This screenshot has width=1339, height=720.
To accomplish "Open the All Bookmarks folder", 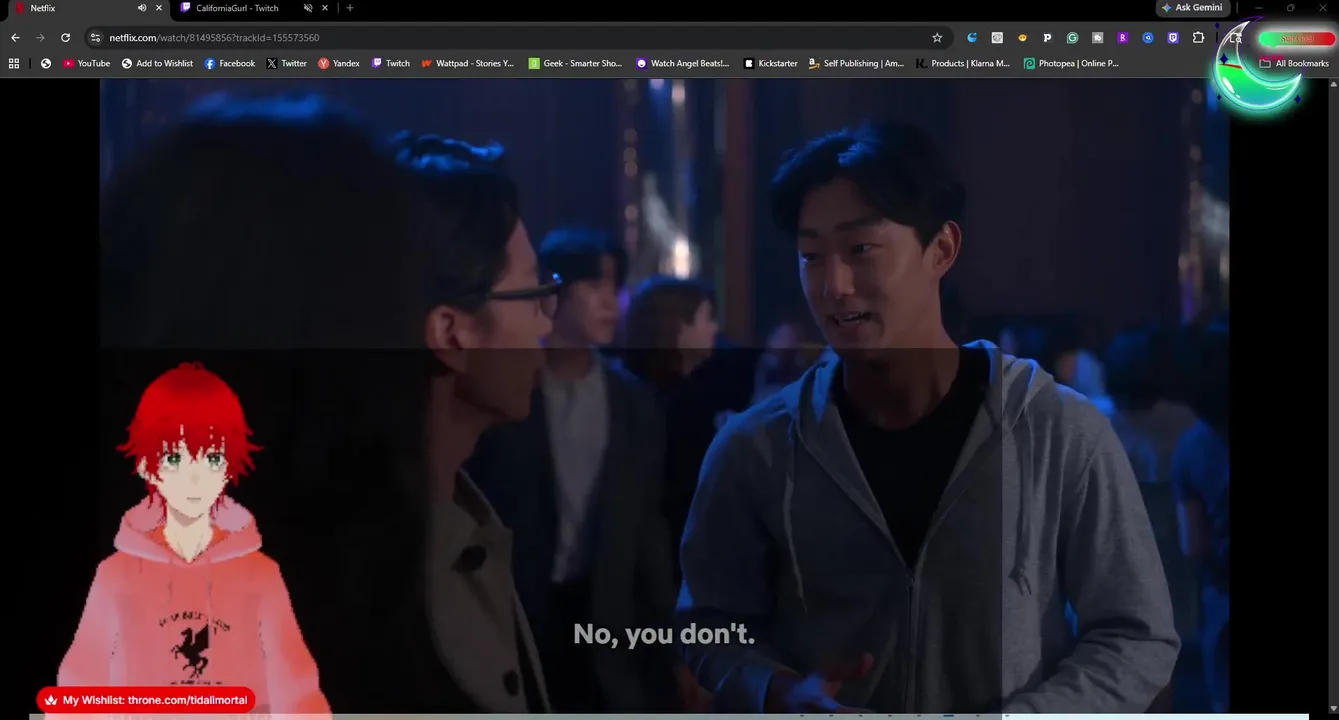I will tap(1294, 63).
